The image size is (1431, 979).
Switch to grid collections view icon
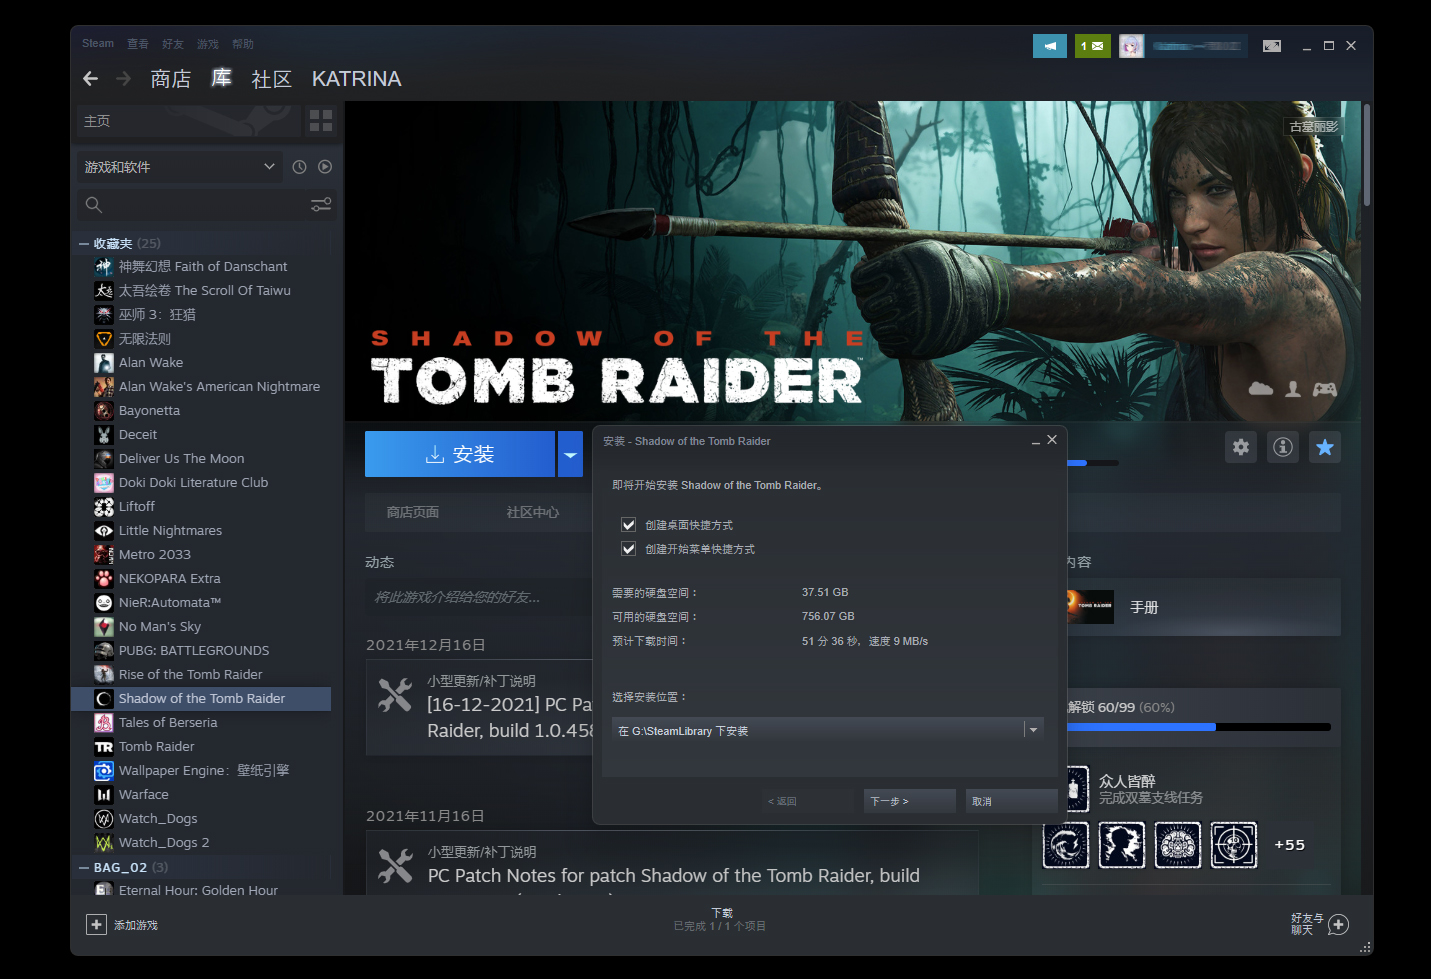coord(321,121)
